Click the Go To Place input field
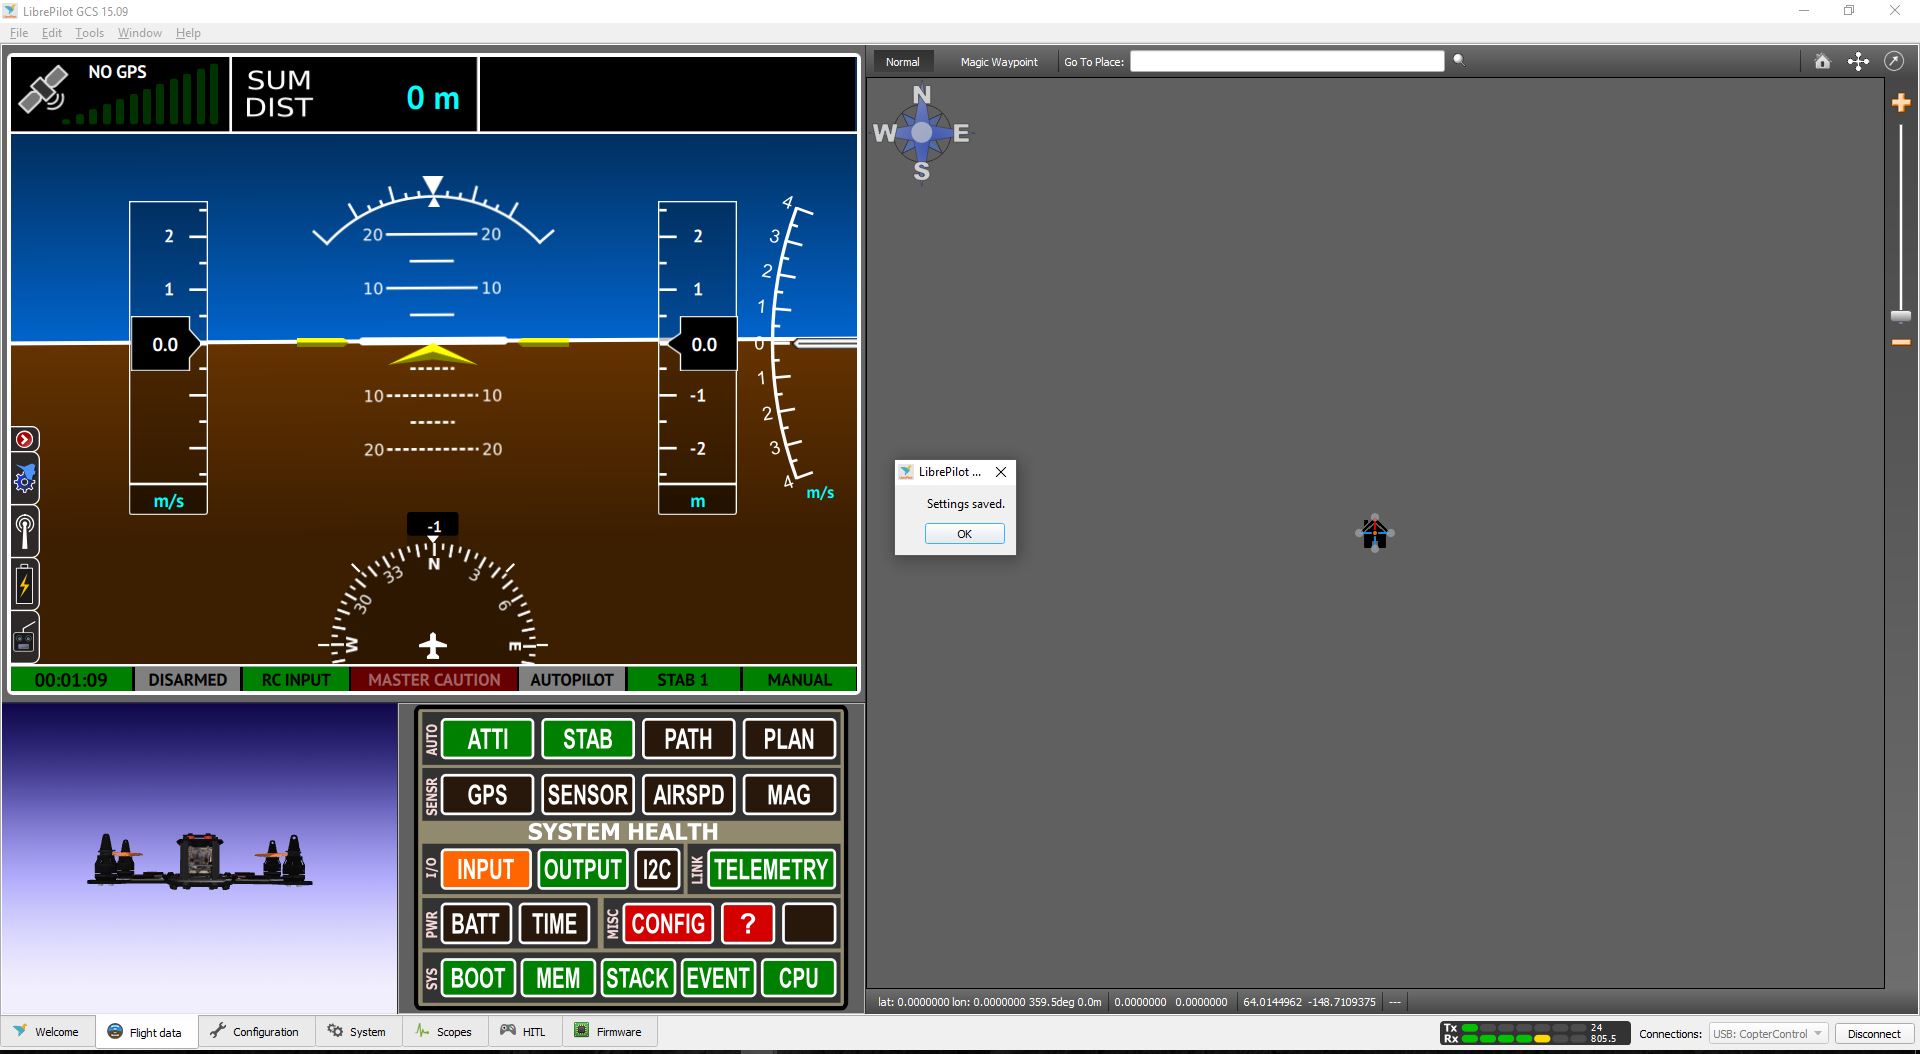1920x1054 pixels. pyautogui.click(x=1287, y=62)
